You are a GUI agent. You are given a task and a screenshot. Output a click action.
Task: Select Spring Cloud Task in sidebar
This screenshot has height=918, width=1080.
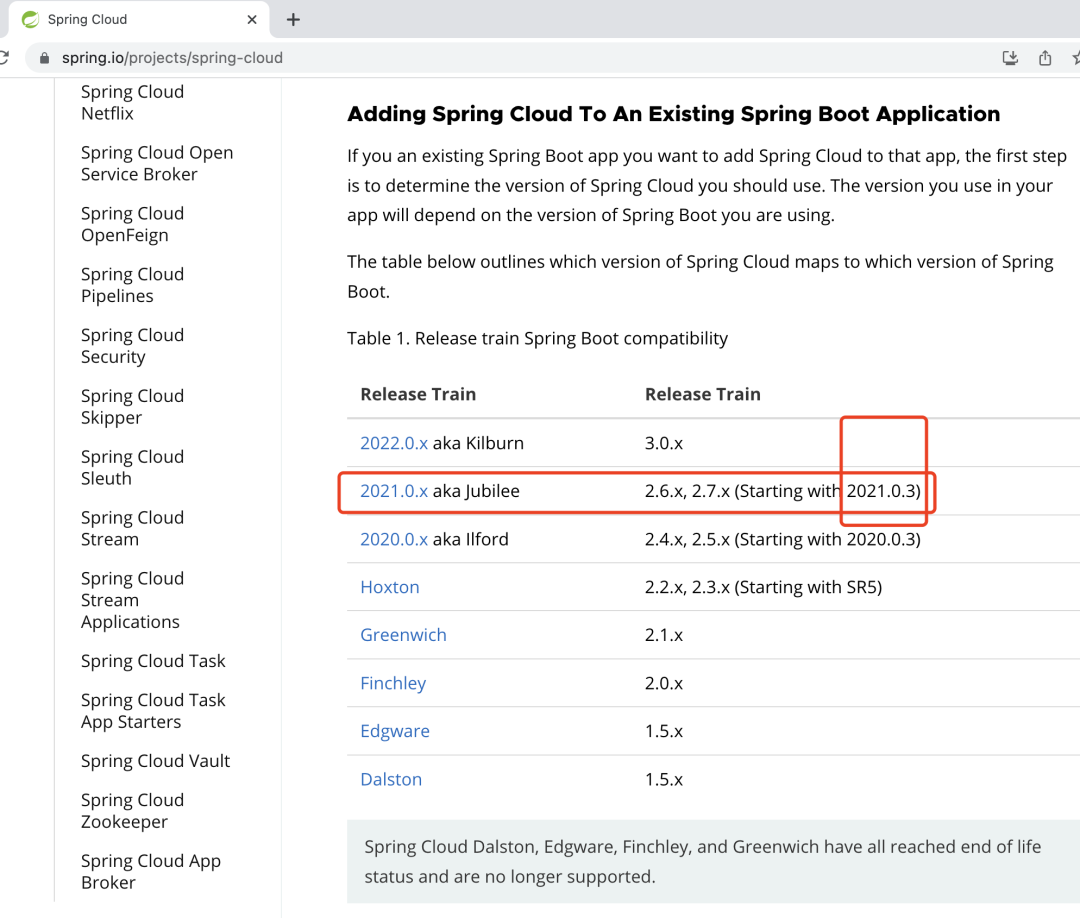tap(153, 661)
